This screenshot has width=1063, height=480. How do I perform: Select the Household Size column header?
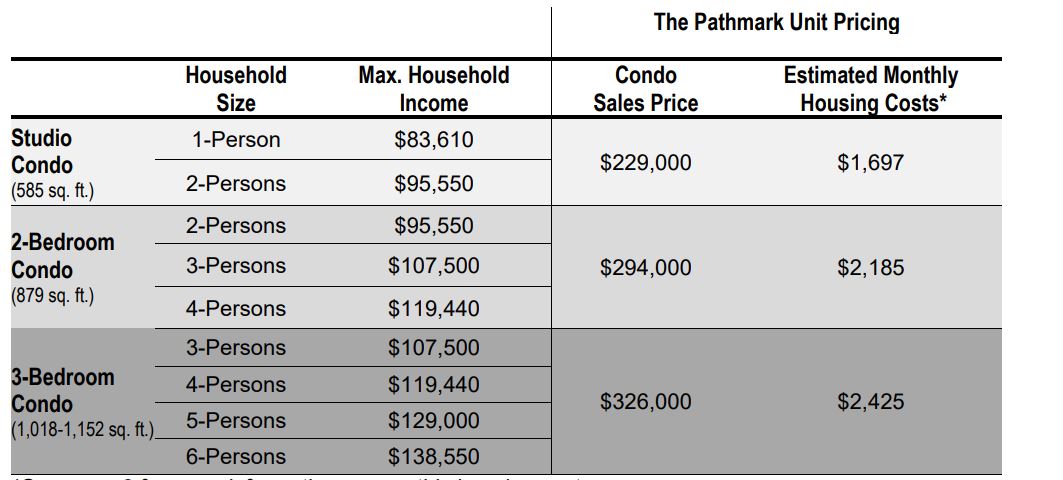pyautogui.click(x=235, y=89)
